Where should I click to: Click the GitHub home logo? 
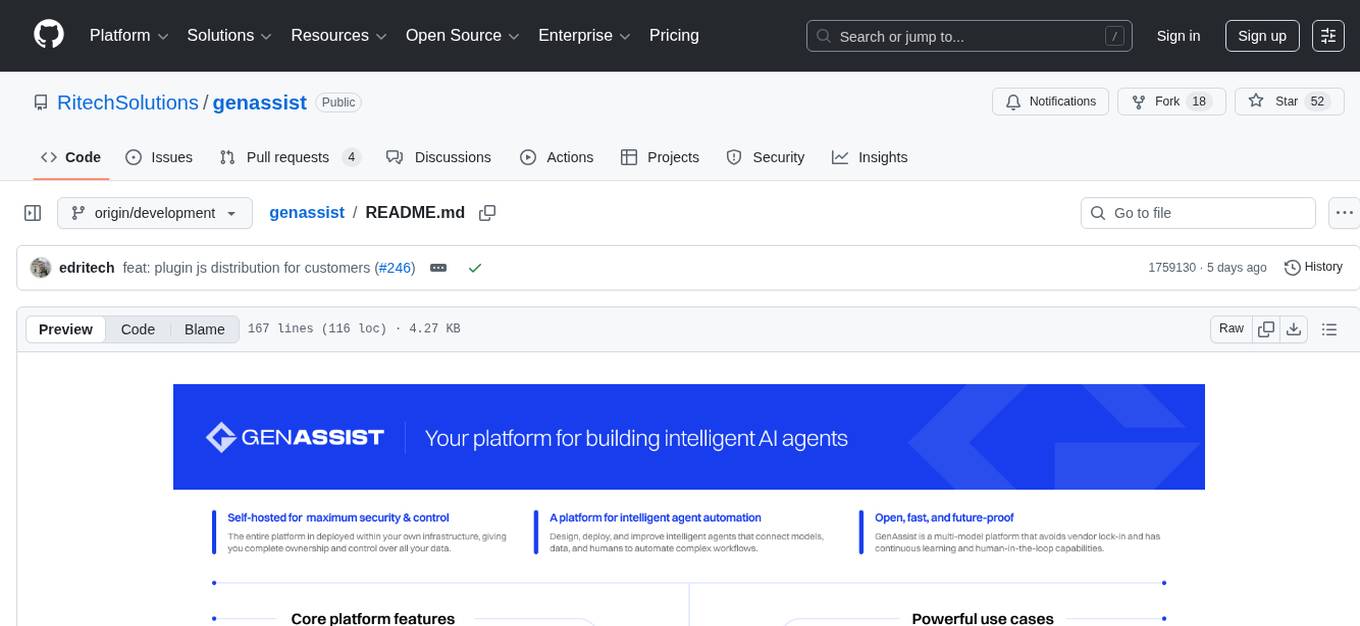pos(48,35)
